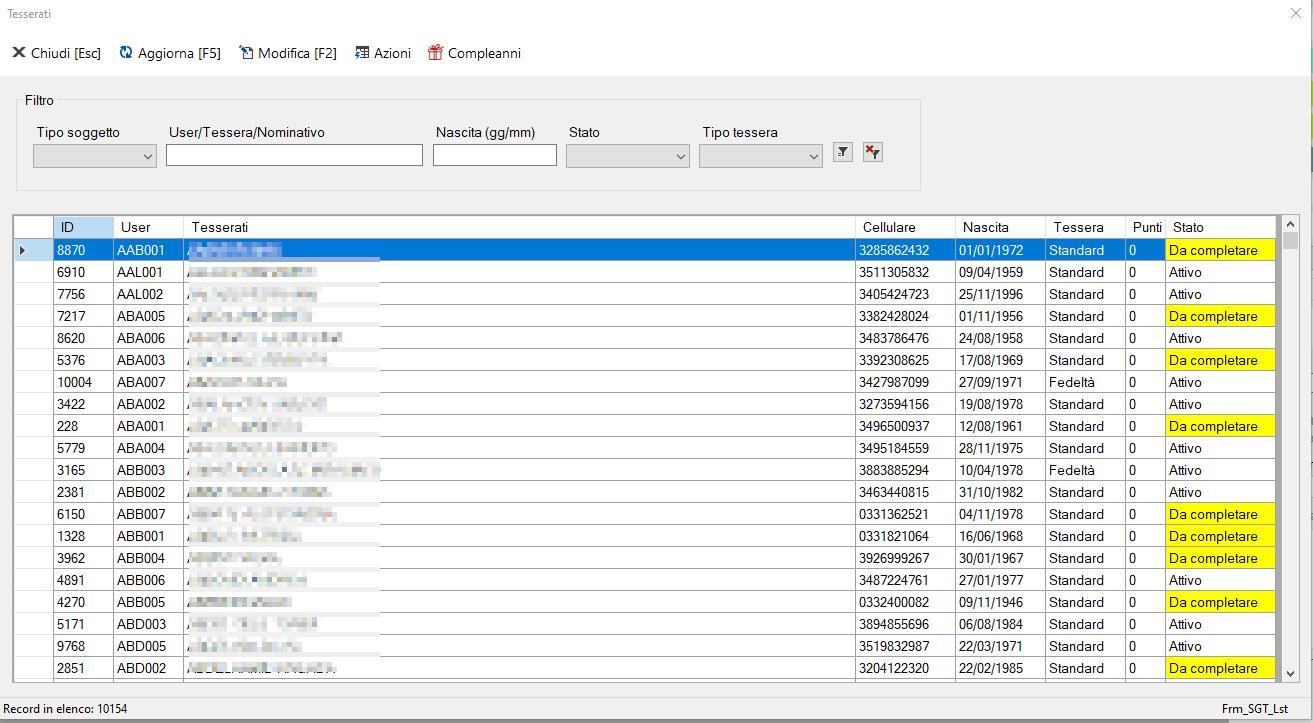Sort by the User column header

point(149,227)
